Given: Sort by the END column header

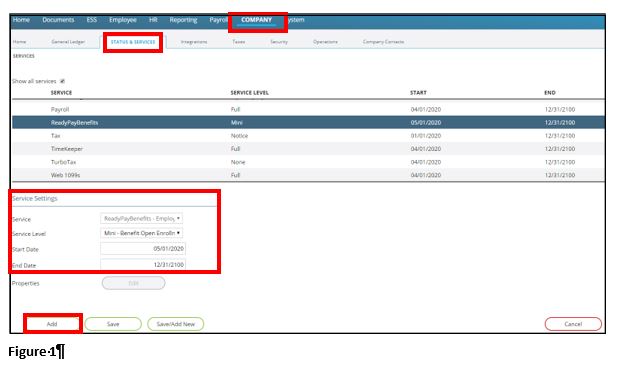Looking at the screenshot, I should click(549, 93).
